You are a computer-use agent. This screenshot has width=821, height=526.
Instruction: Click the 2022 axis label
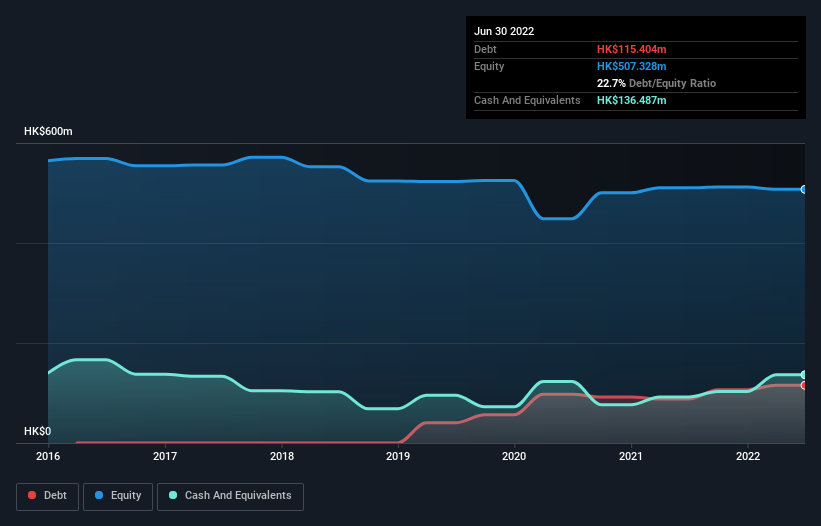click(748, 456)
